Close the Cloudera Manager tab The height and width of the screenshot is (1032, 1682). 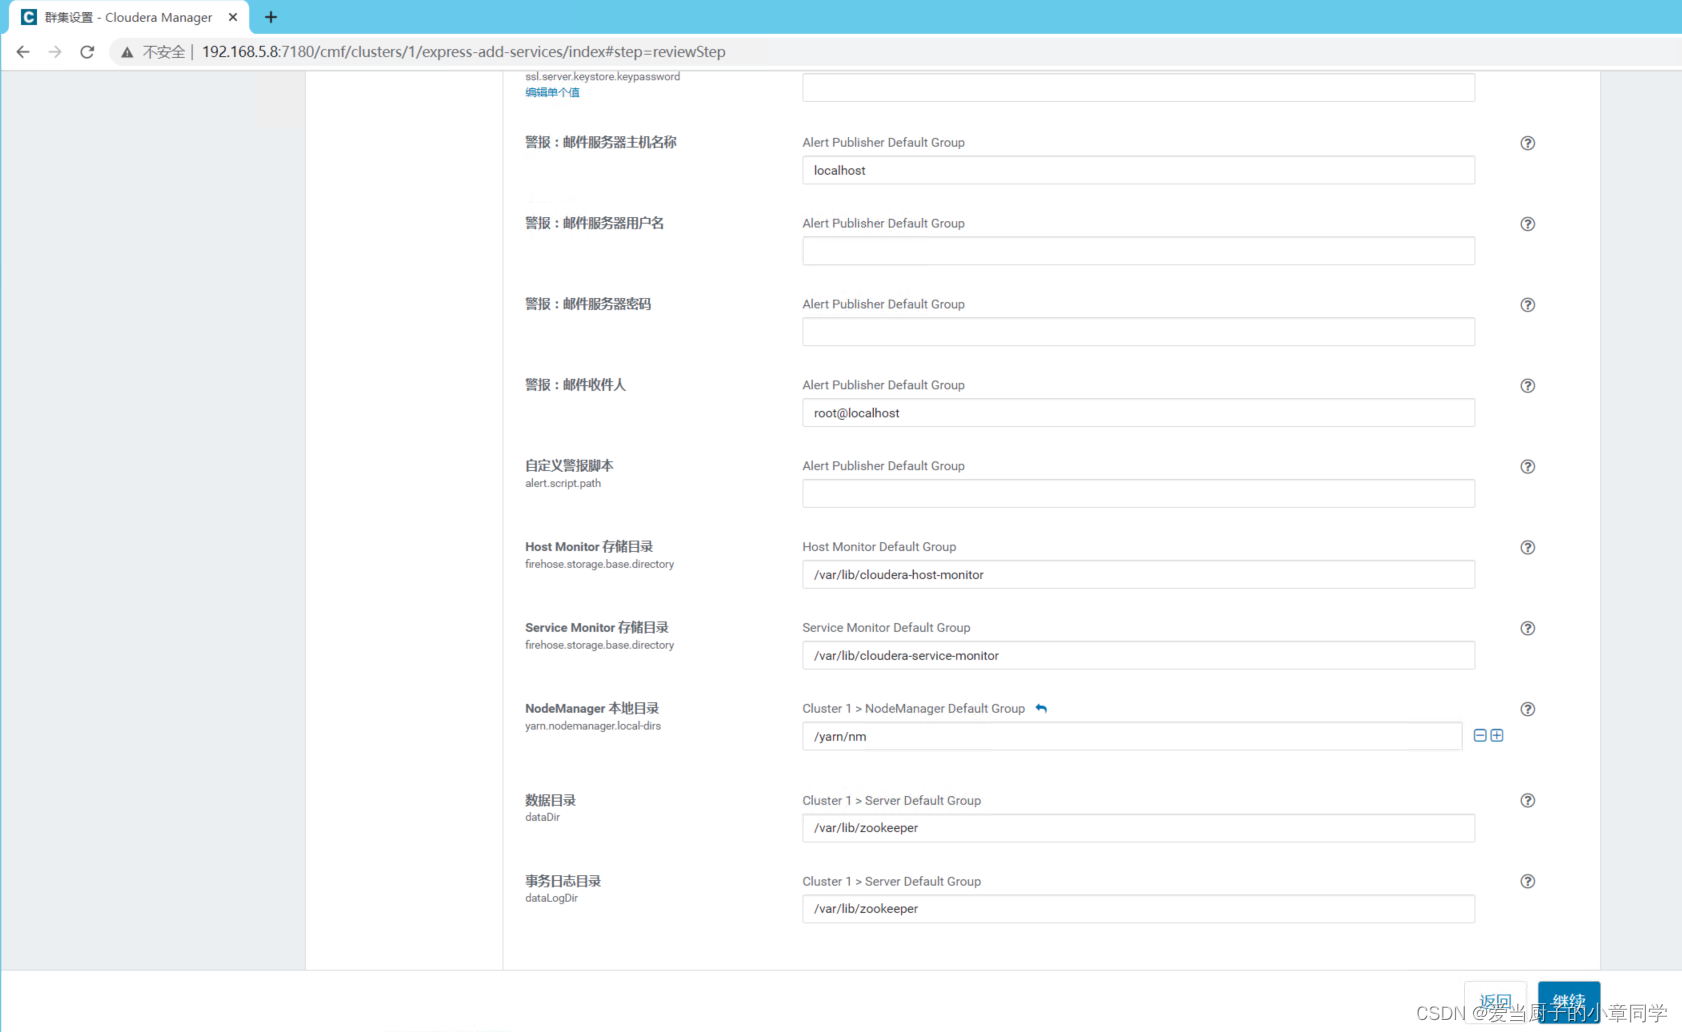point(233,17)
